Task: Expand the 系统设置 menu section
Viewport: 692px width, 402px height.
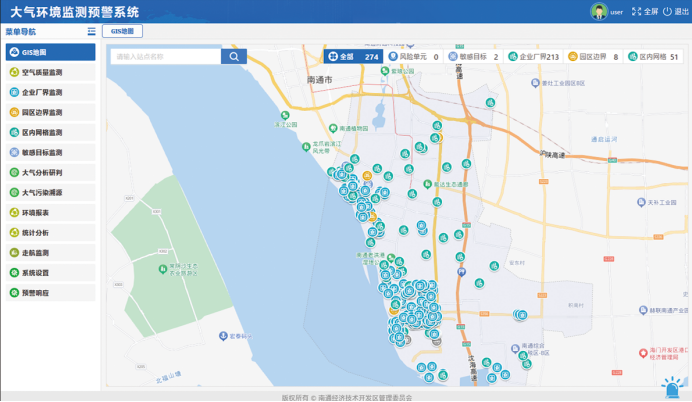Action: tap(49, 272)
